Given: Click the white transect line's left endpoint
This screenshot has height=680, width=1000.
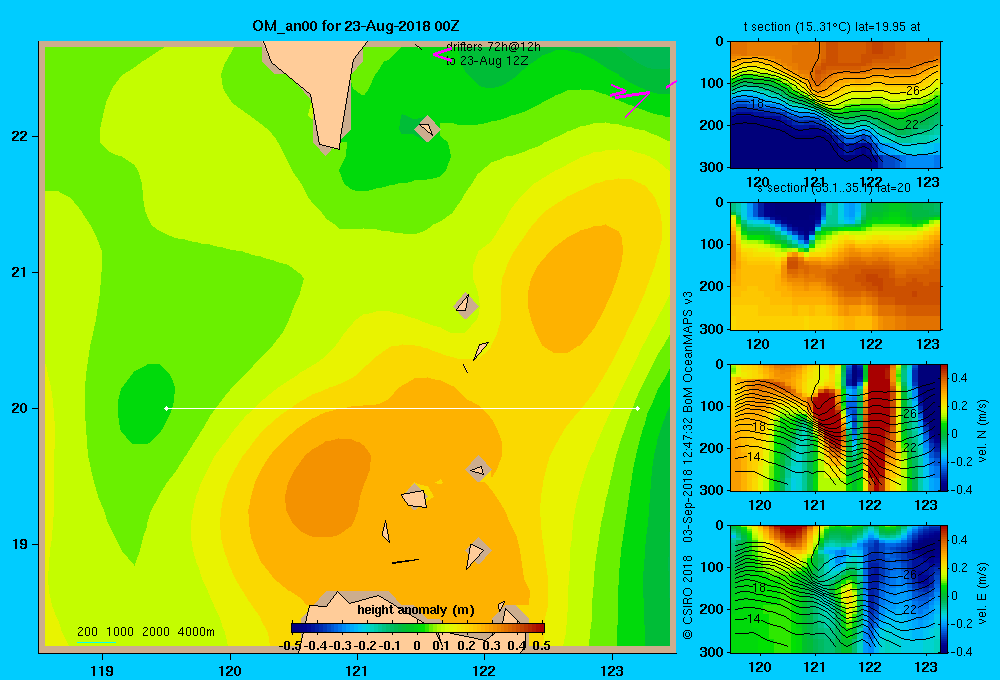Looking at the screenshot, I should pyautogui.click(x=166, y=408).
